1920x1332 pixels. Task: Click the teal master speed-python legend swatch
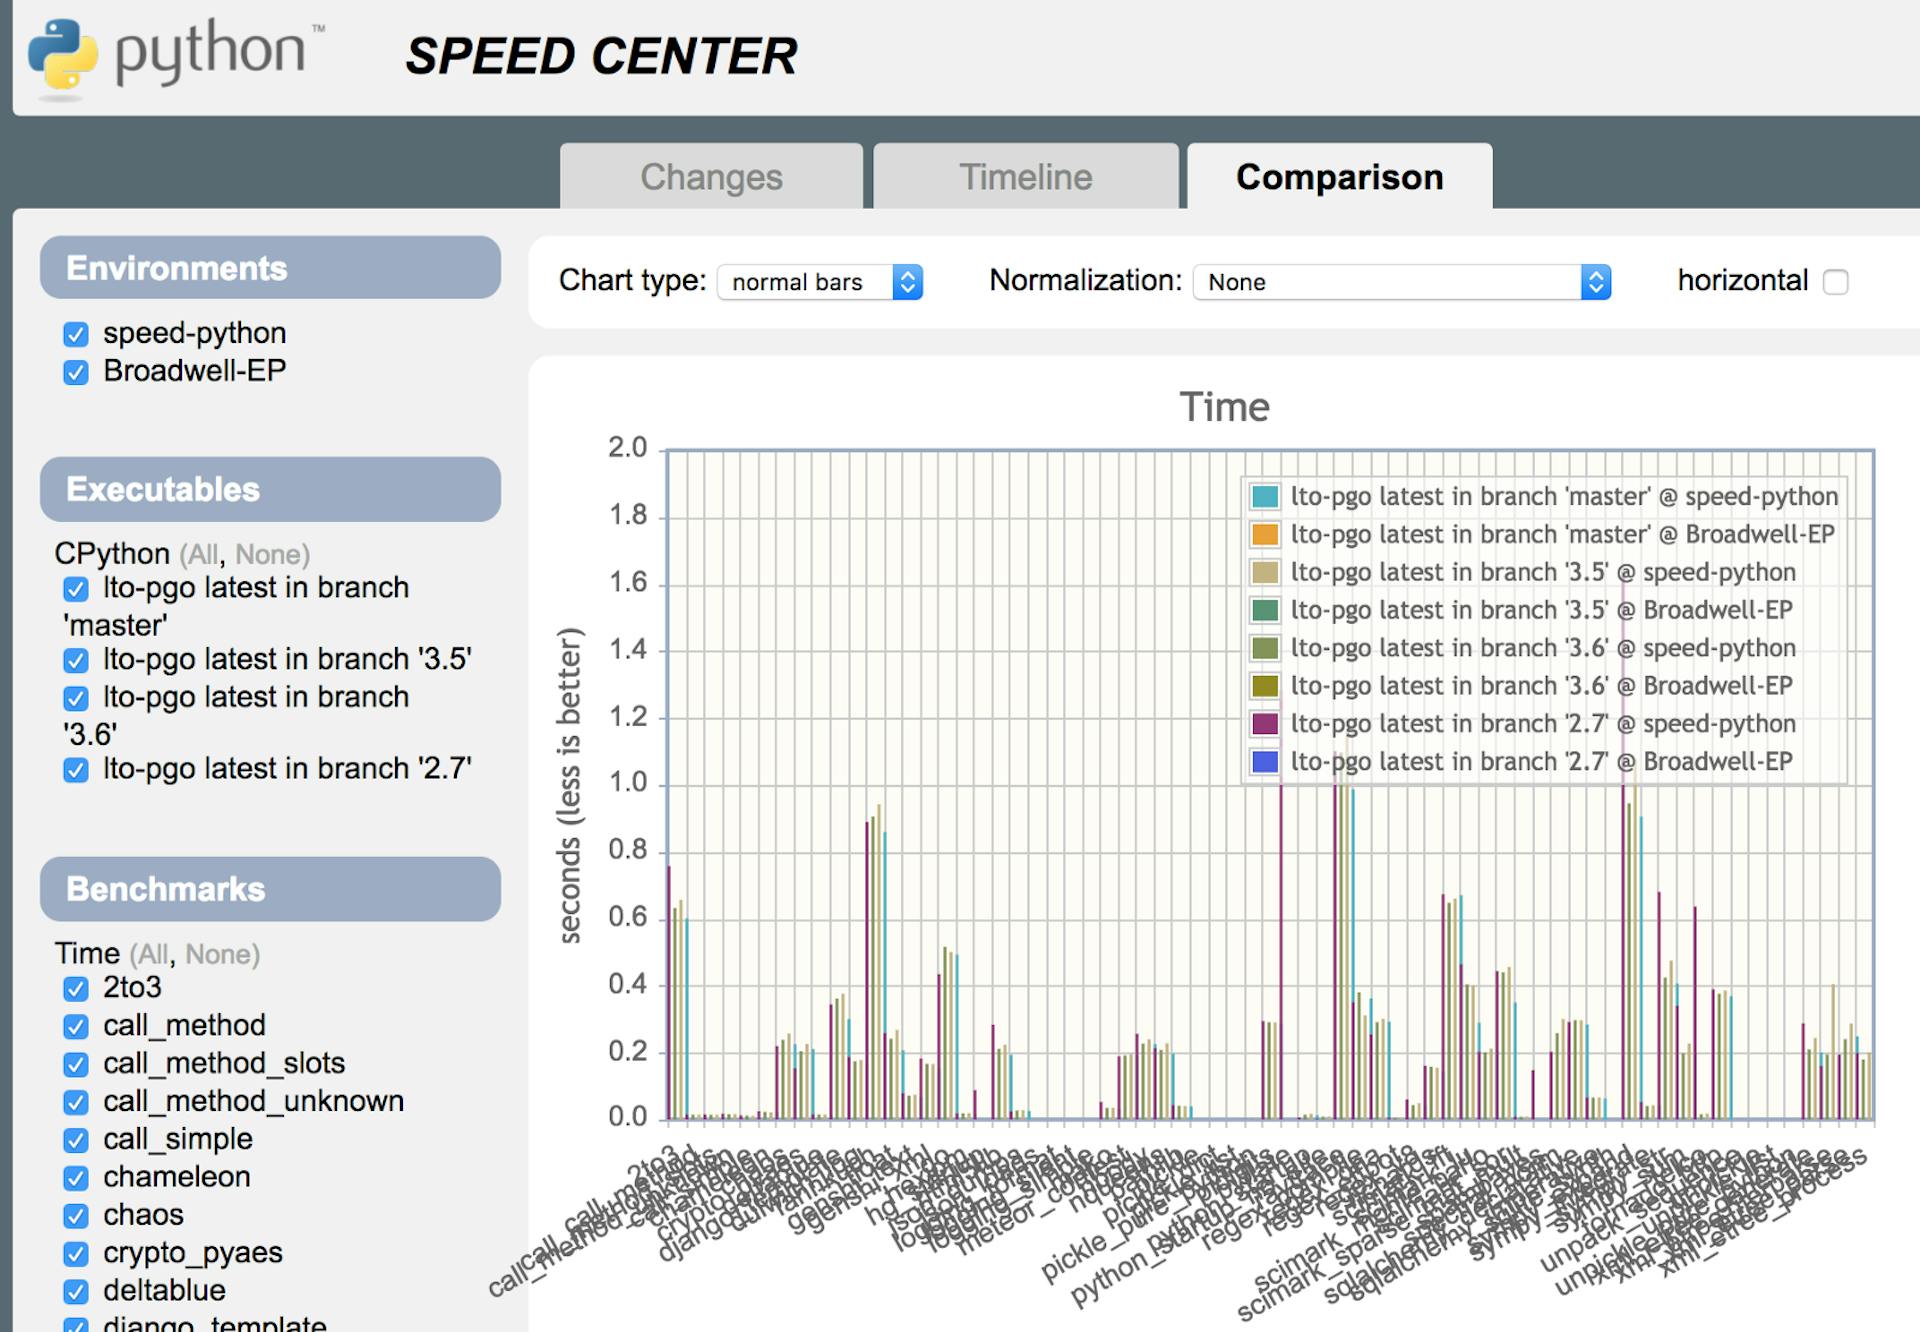point(1265,497)
